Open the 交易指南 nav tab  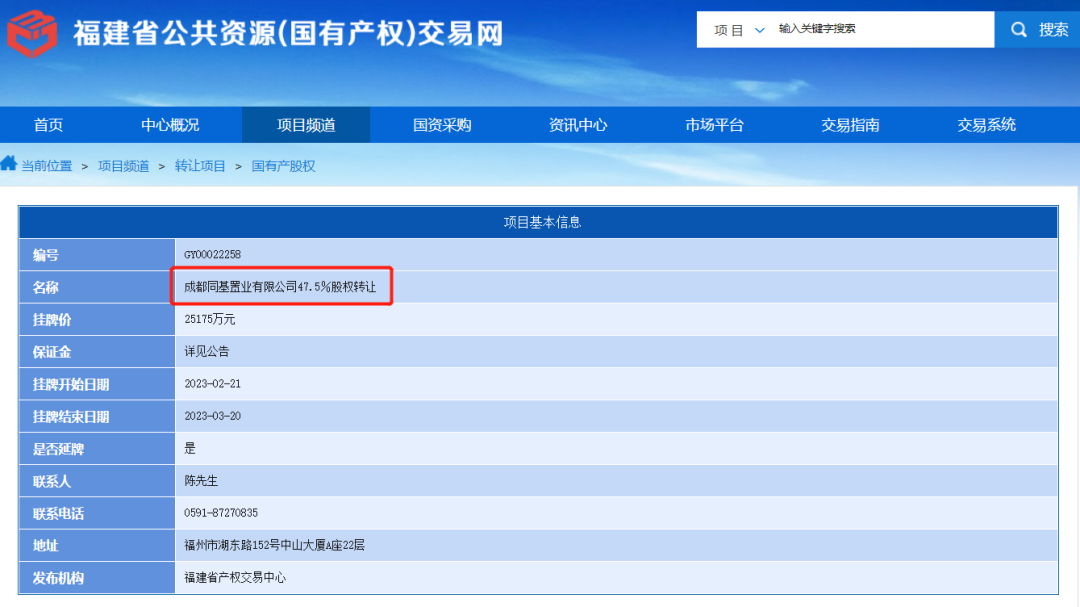(850, 125)
